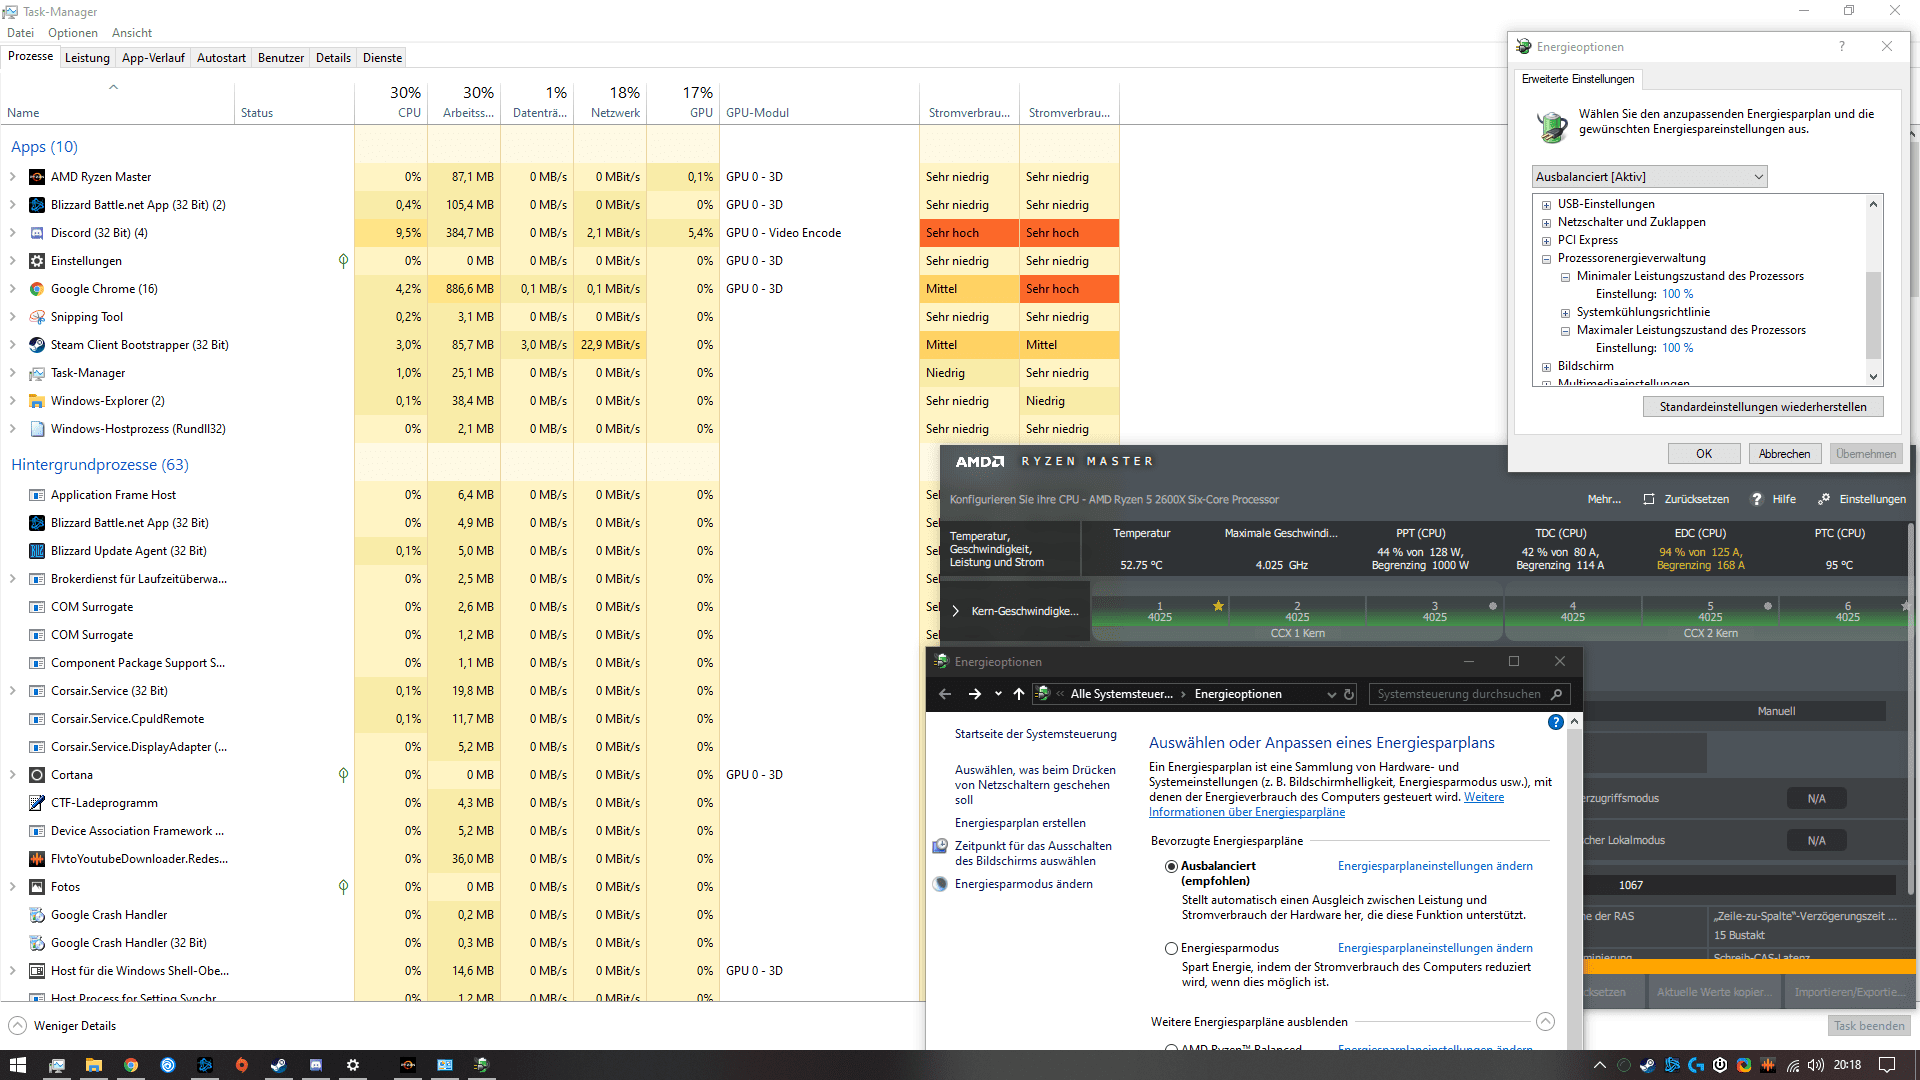Click the question mark in Energieoptionen dialog title bar
Screen dimensions: 1920x1080
[x=1841, y=46]
